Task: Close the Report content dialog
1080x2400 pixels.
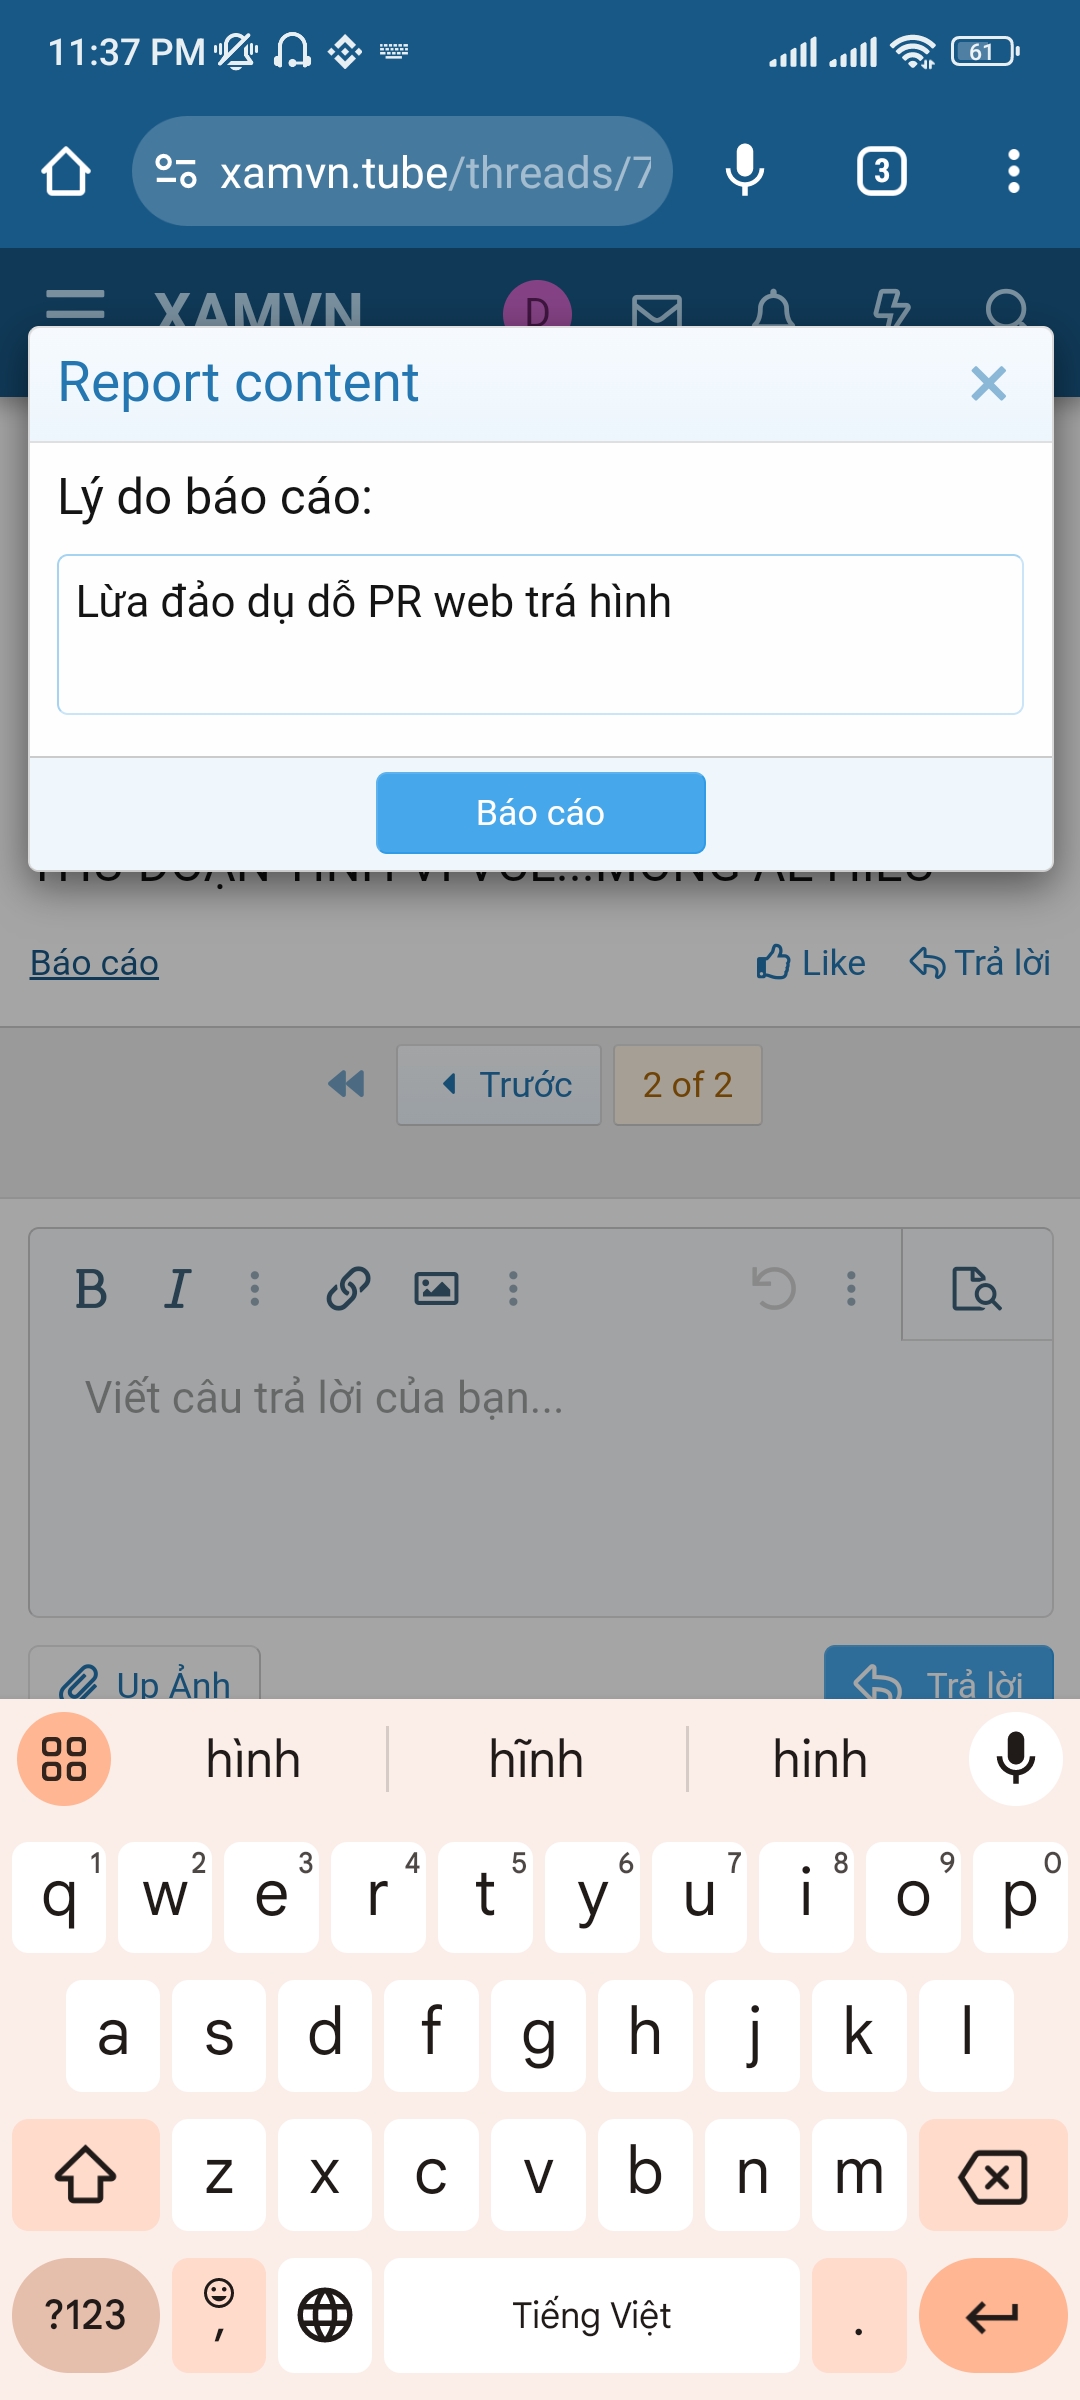Action: 988,383
